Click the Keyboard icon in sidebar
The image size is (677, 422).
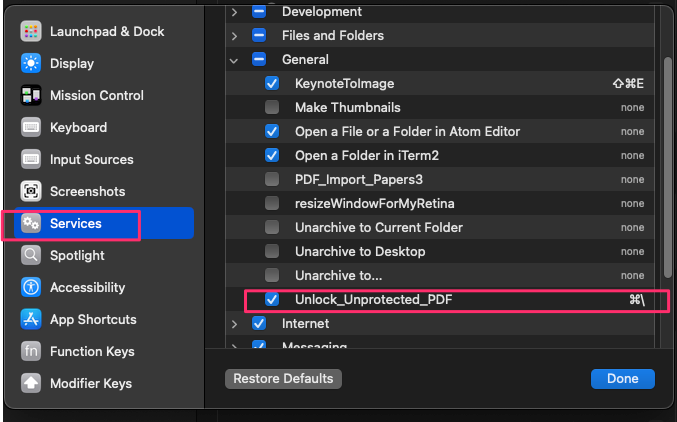(x=31, y=127)
